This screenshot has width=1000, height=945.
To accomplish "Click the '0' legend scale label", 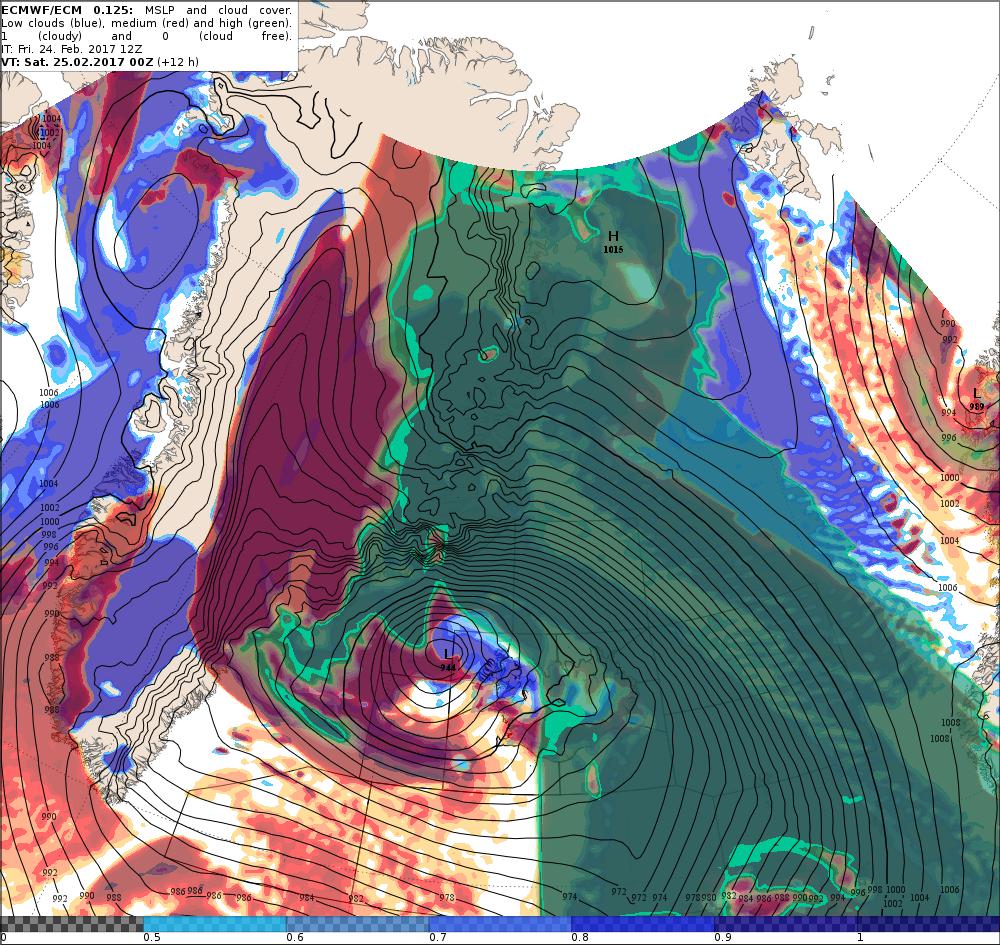I will click(x=3, y=937).
